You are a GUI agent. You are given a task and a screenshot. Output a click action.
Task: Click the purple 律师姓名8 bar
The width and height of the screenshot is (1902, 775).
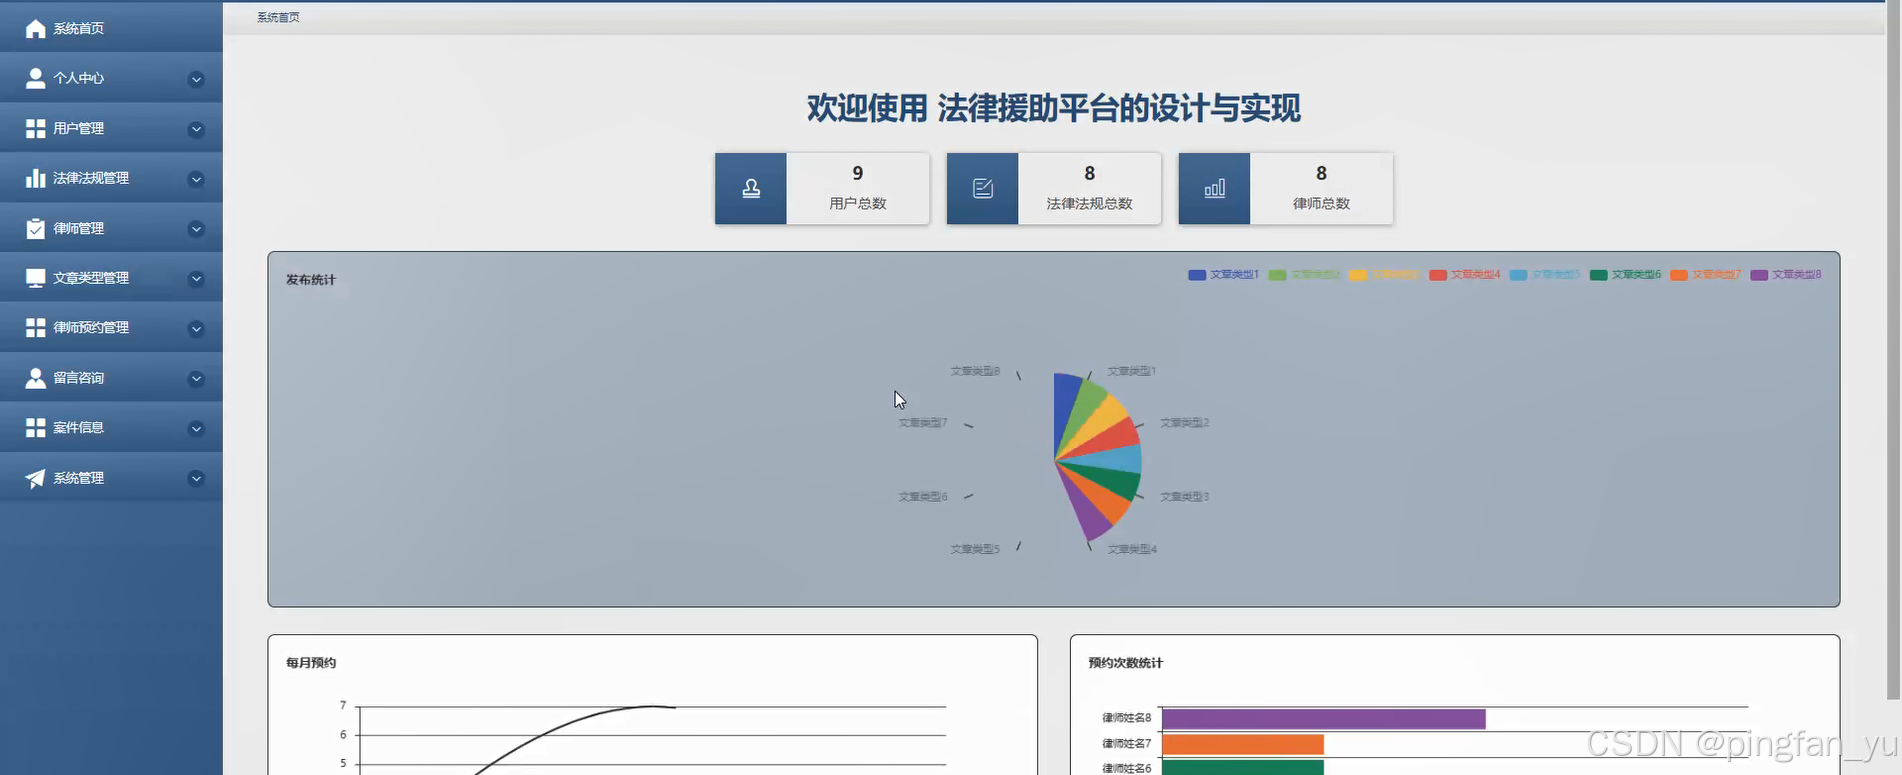(x=1323, y=719)
